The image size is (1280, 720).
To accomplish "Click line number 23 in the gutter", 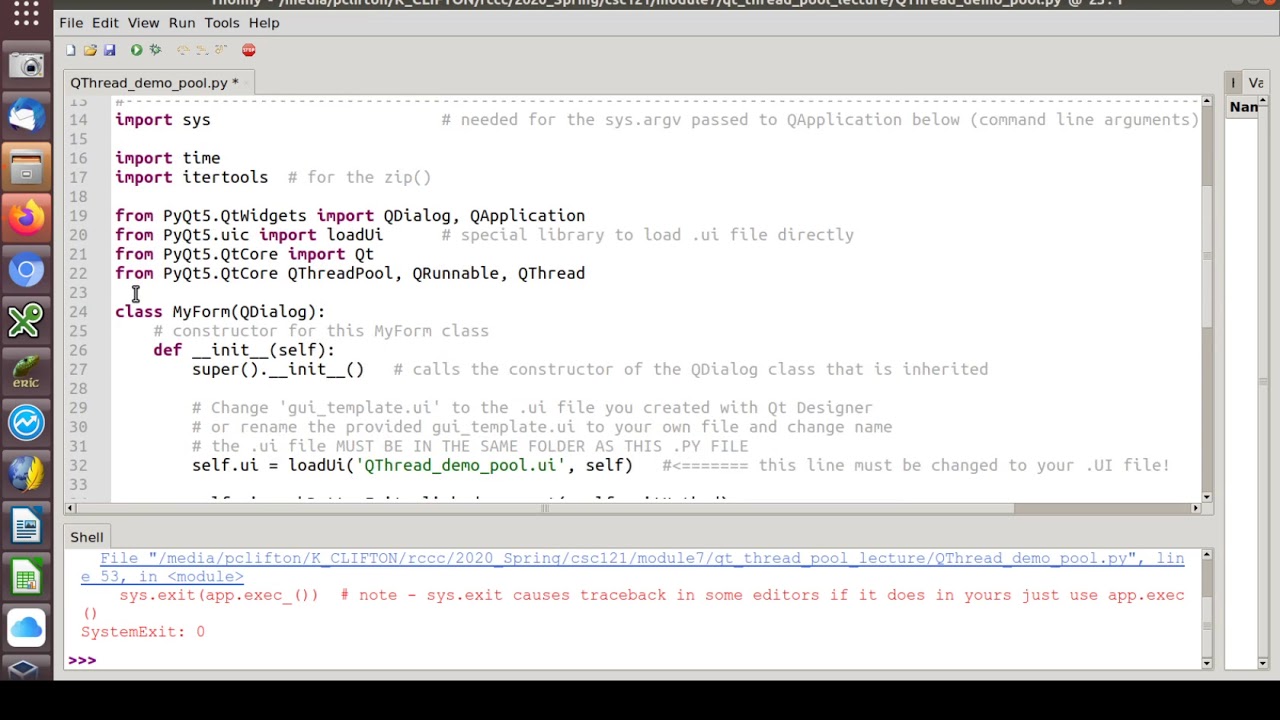I will [x=78, y=293].
